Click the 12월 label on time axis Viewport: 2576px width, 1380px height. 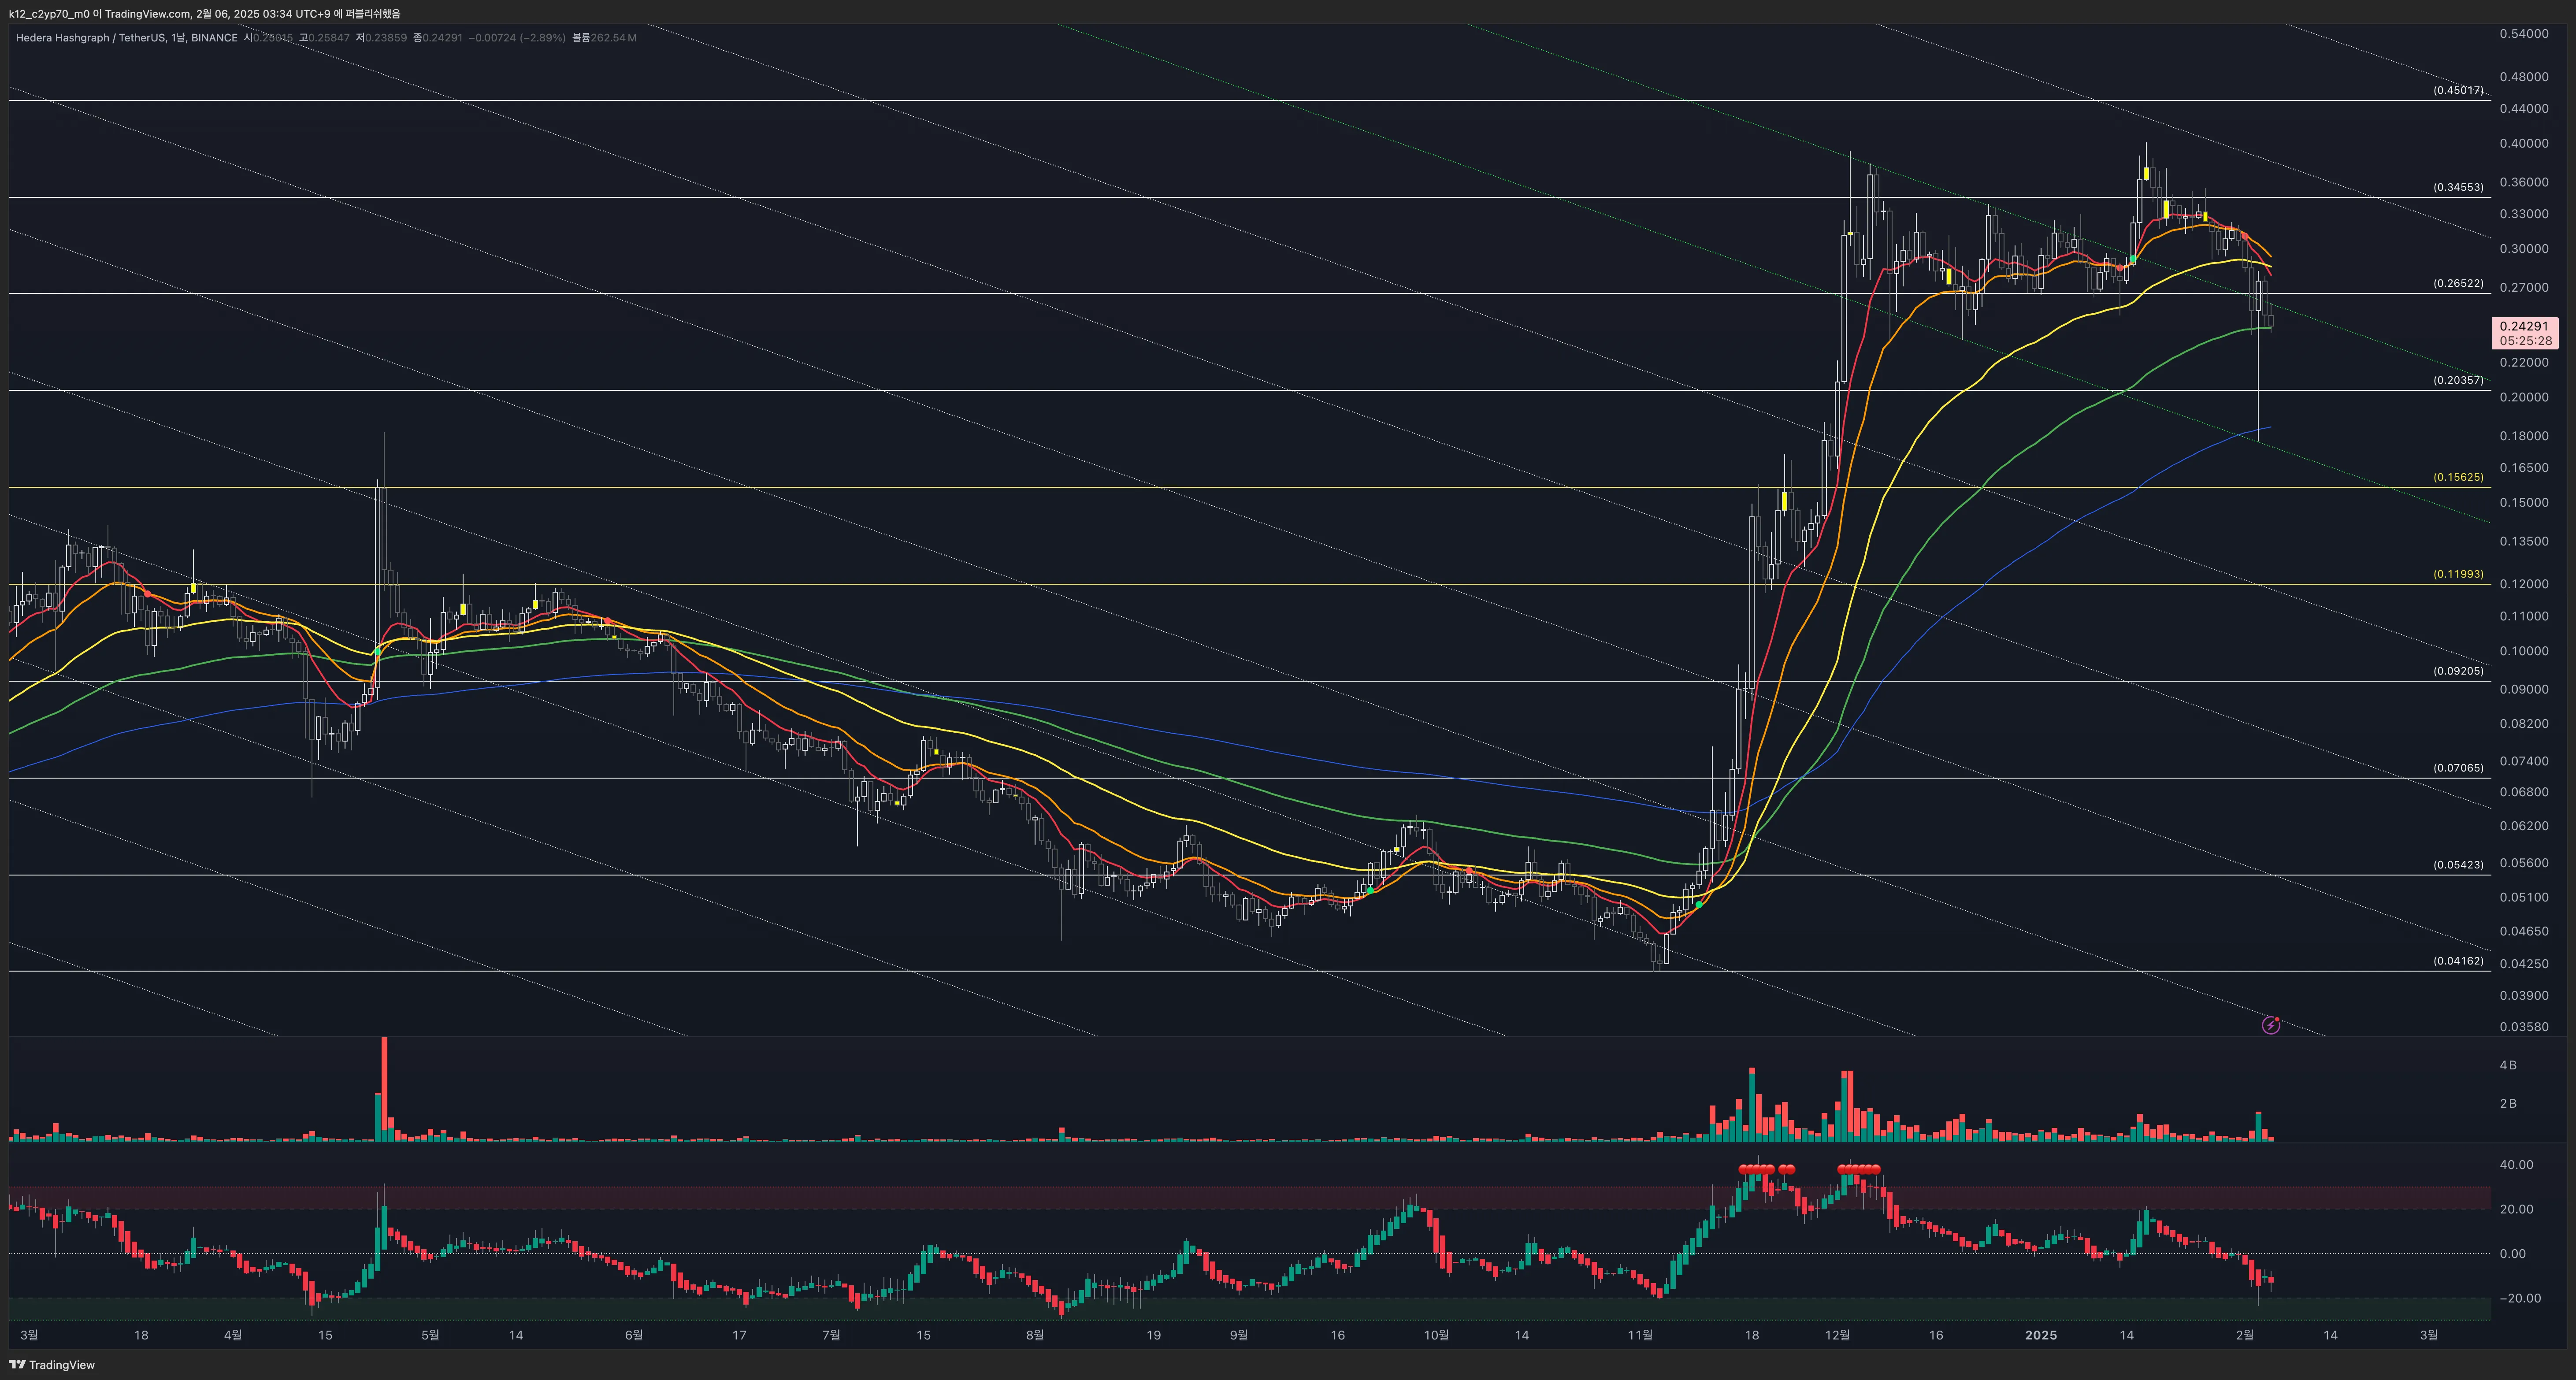point(1837,1336)
